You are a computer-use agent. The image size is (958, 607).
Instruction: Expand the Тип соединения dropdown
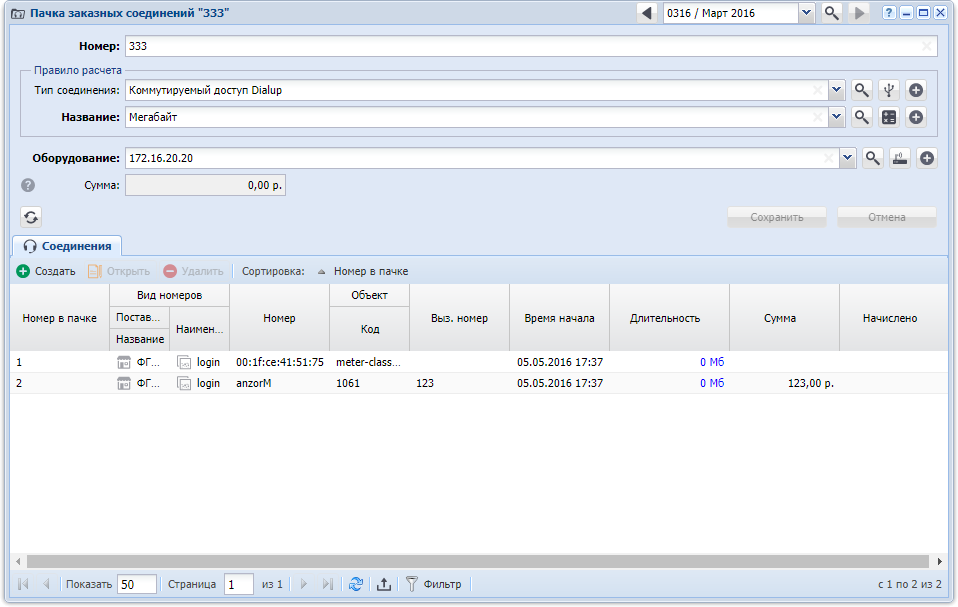coord(836,90)
